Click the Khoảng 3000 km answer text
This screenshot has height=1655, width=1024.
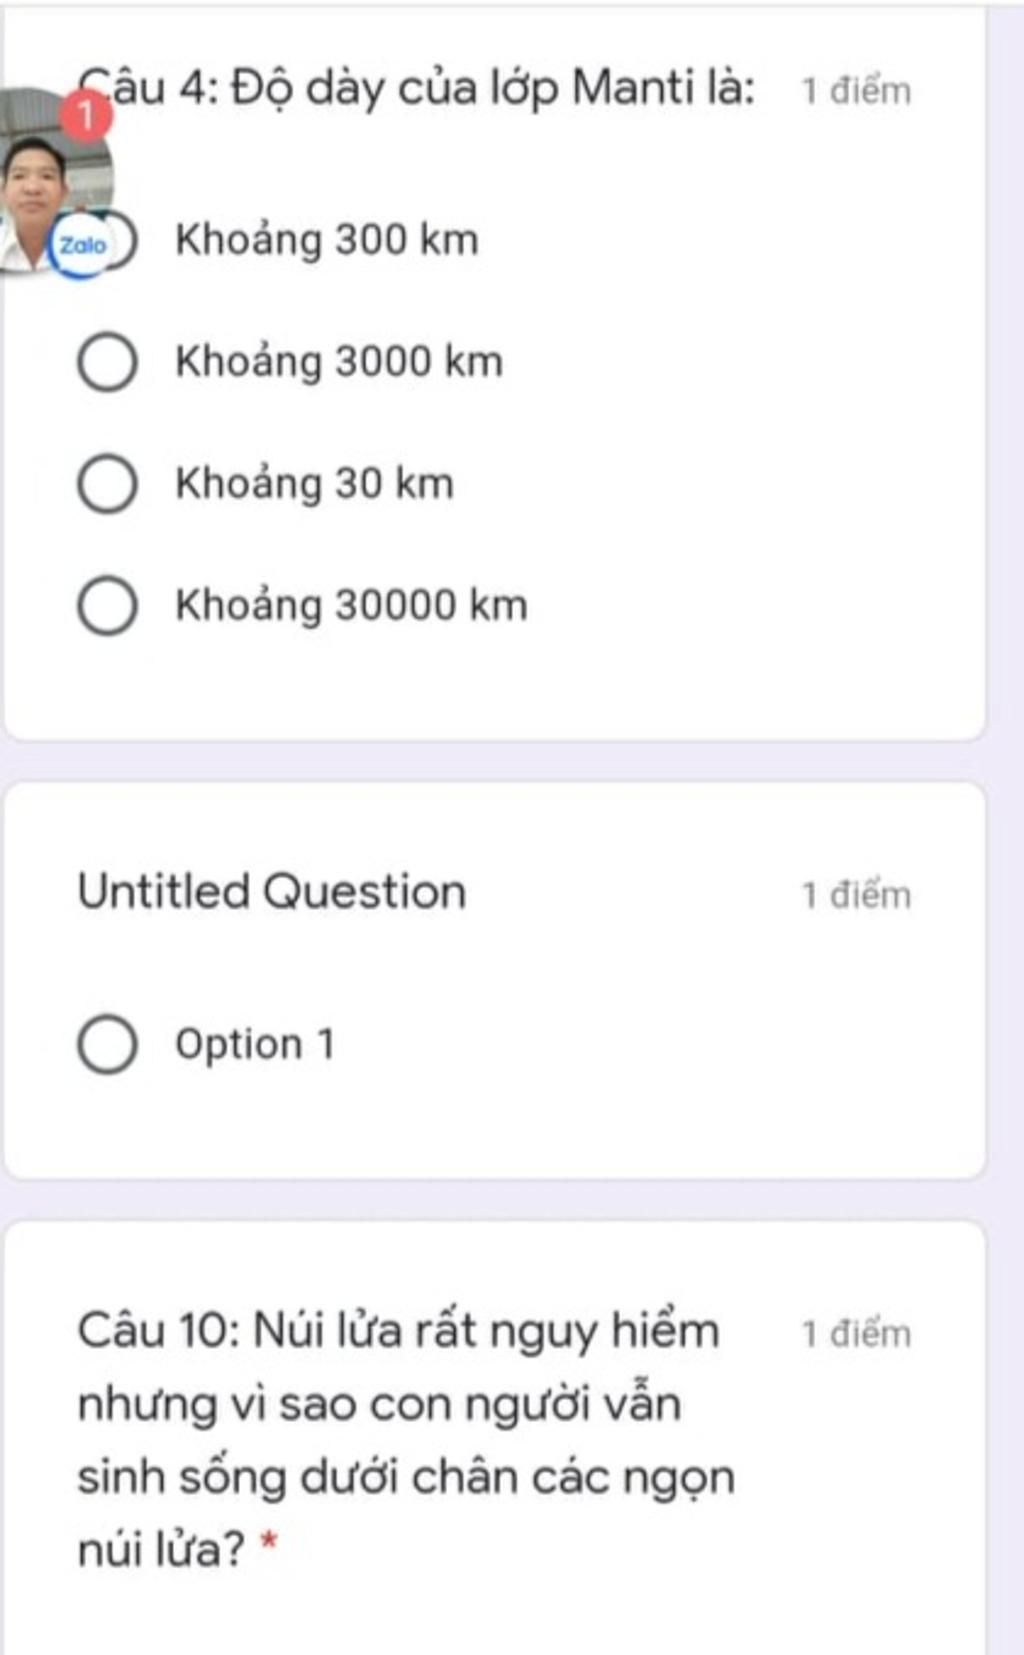(339, 362)
